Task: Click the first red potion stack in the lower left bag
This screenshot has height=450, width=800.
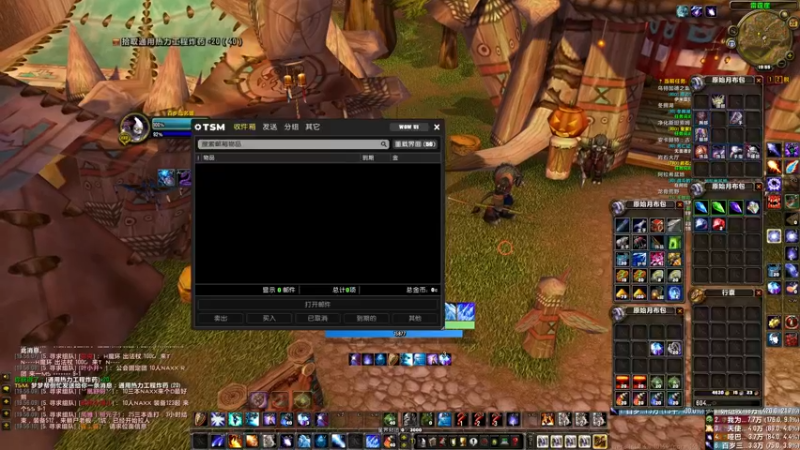Action: point(622,382)
